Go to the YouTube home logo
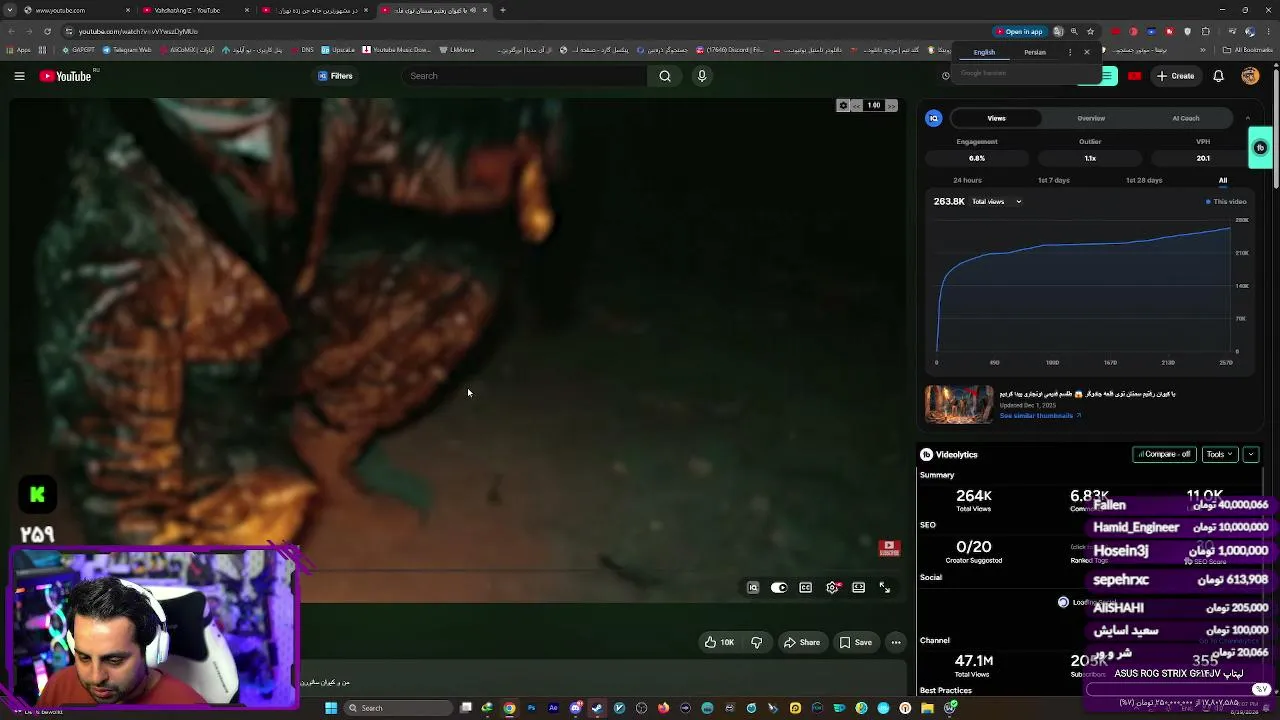Viewport: 1280px width, 720px height. point(66,76)
